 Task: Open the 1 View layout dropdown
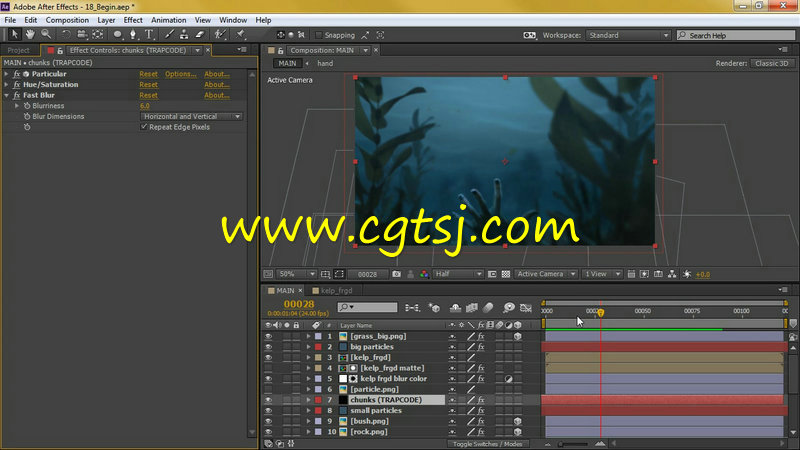coord(602,274)
